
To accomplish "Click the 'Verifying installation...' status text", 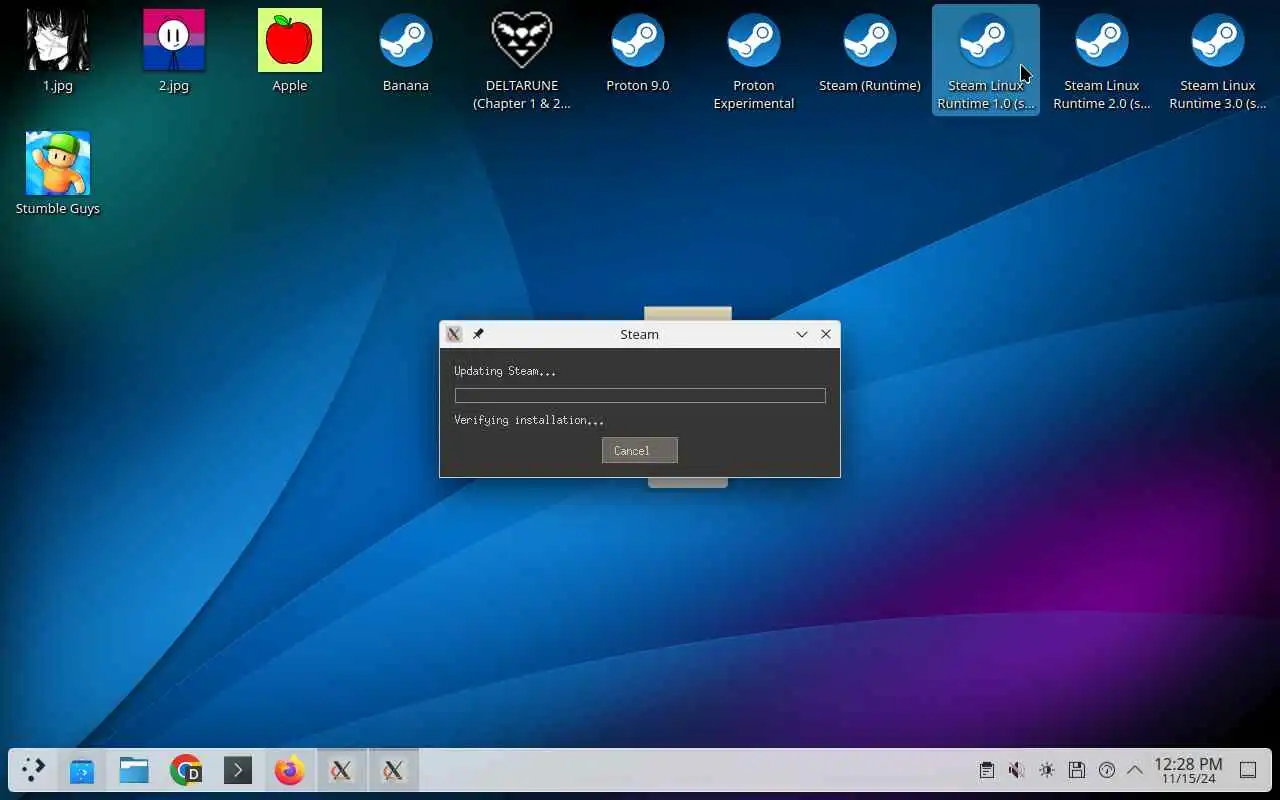I will click(529, 420).
